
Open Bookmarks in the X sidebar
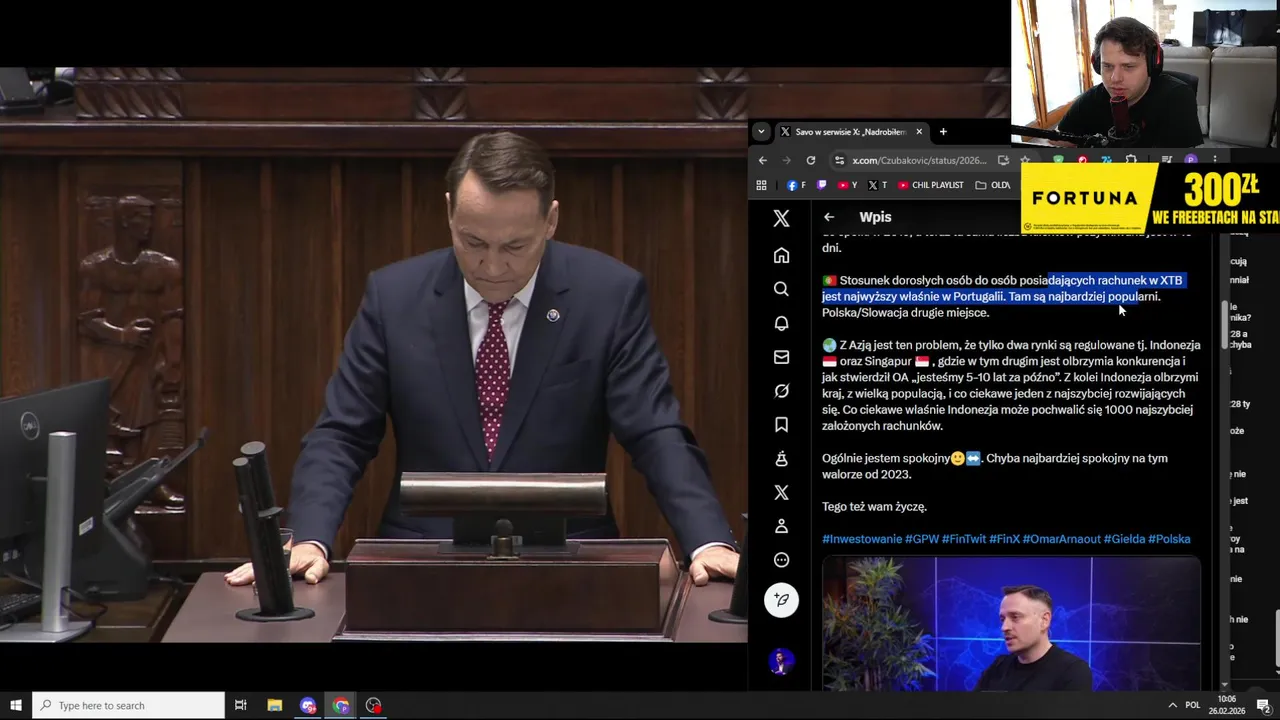click(x=781, y=425)
